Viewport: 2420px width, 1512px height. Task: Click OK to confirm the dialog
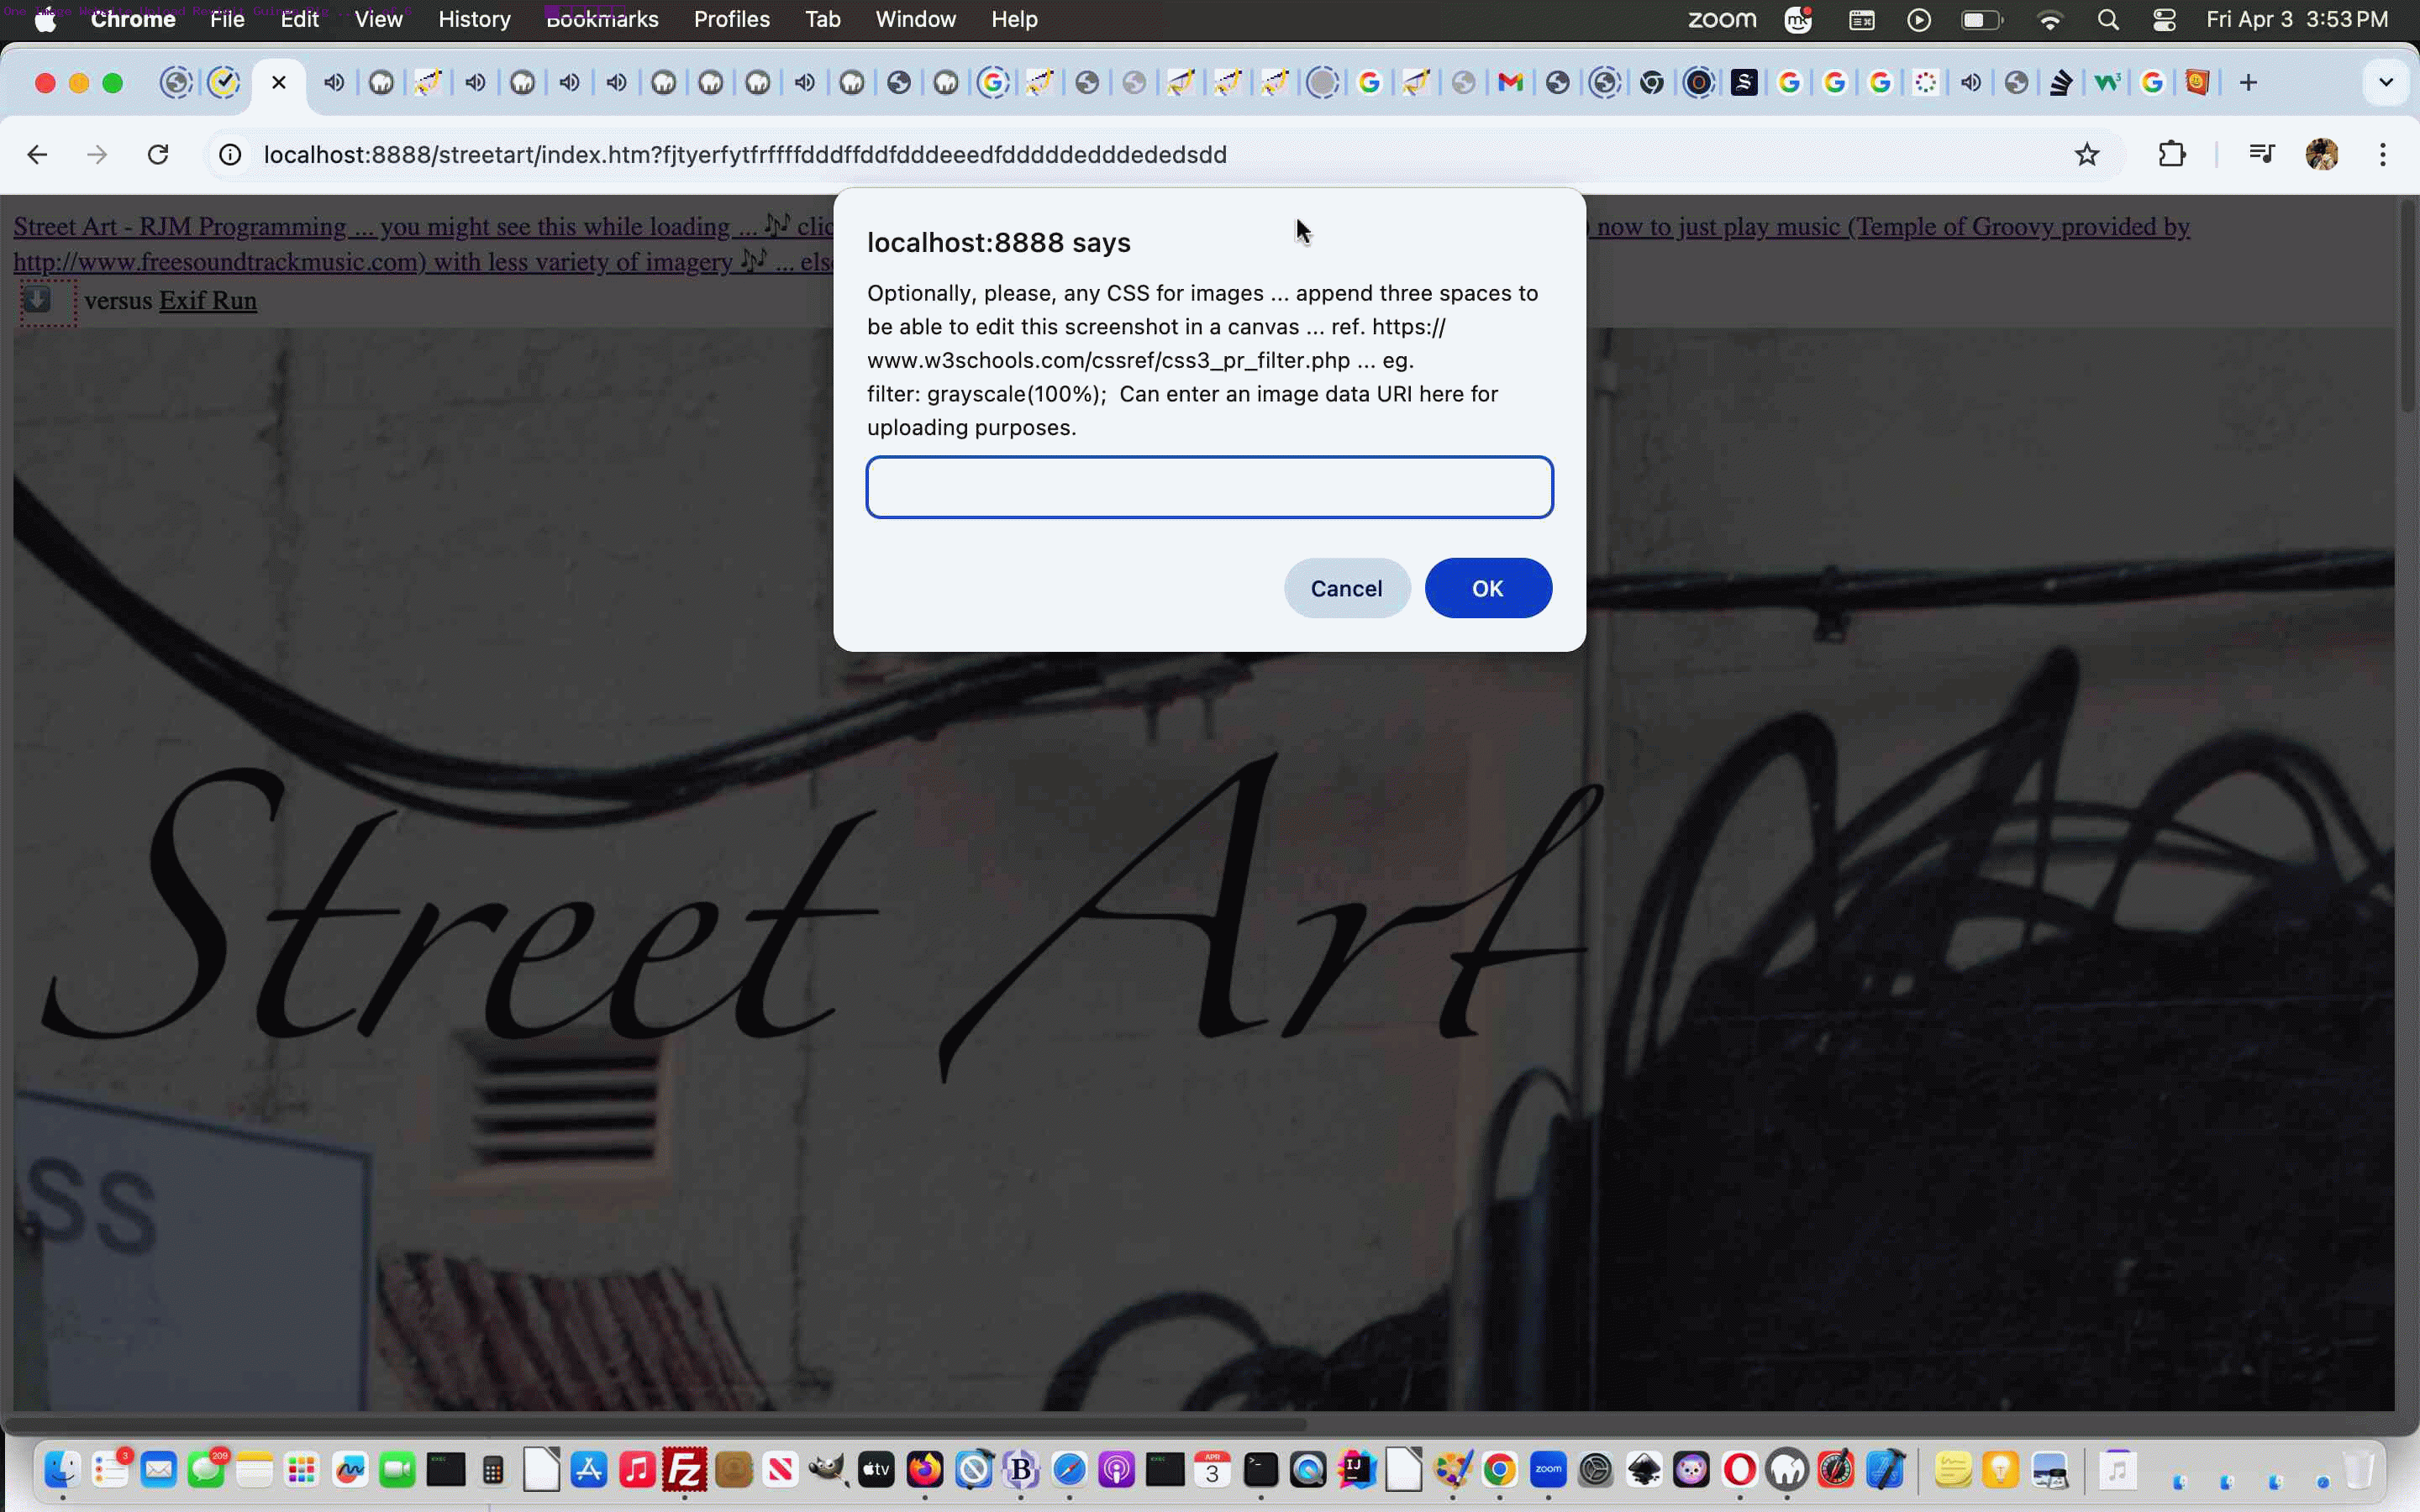[1487, 588]
